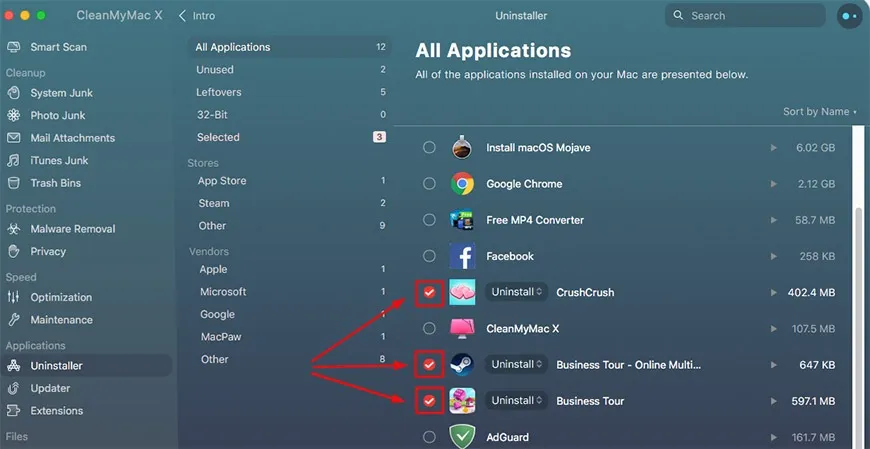Click the Smart Scan monitor icon
The image size is (870, 449).
(14, 47)
